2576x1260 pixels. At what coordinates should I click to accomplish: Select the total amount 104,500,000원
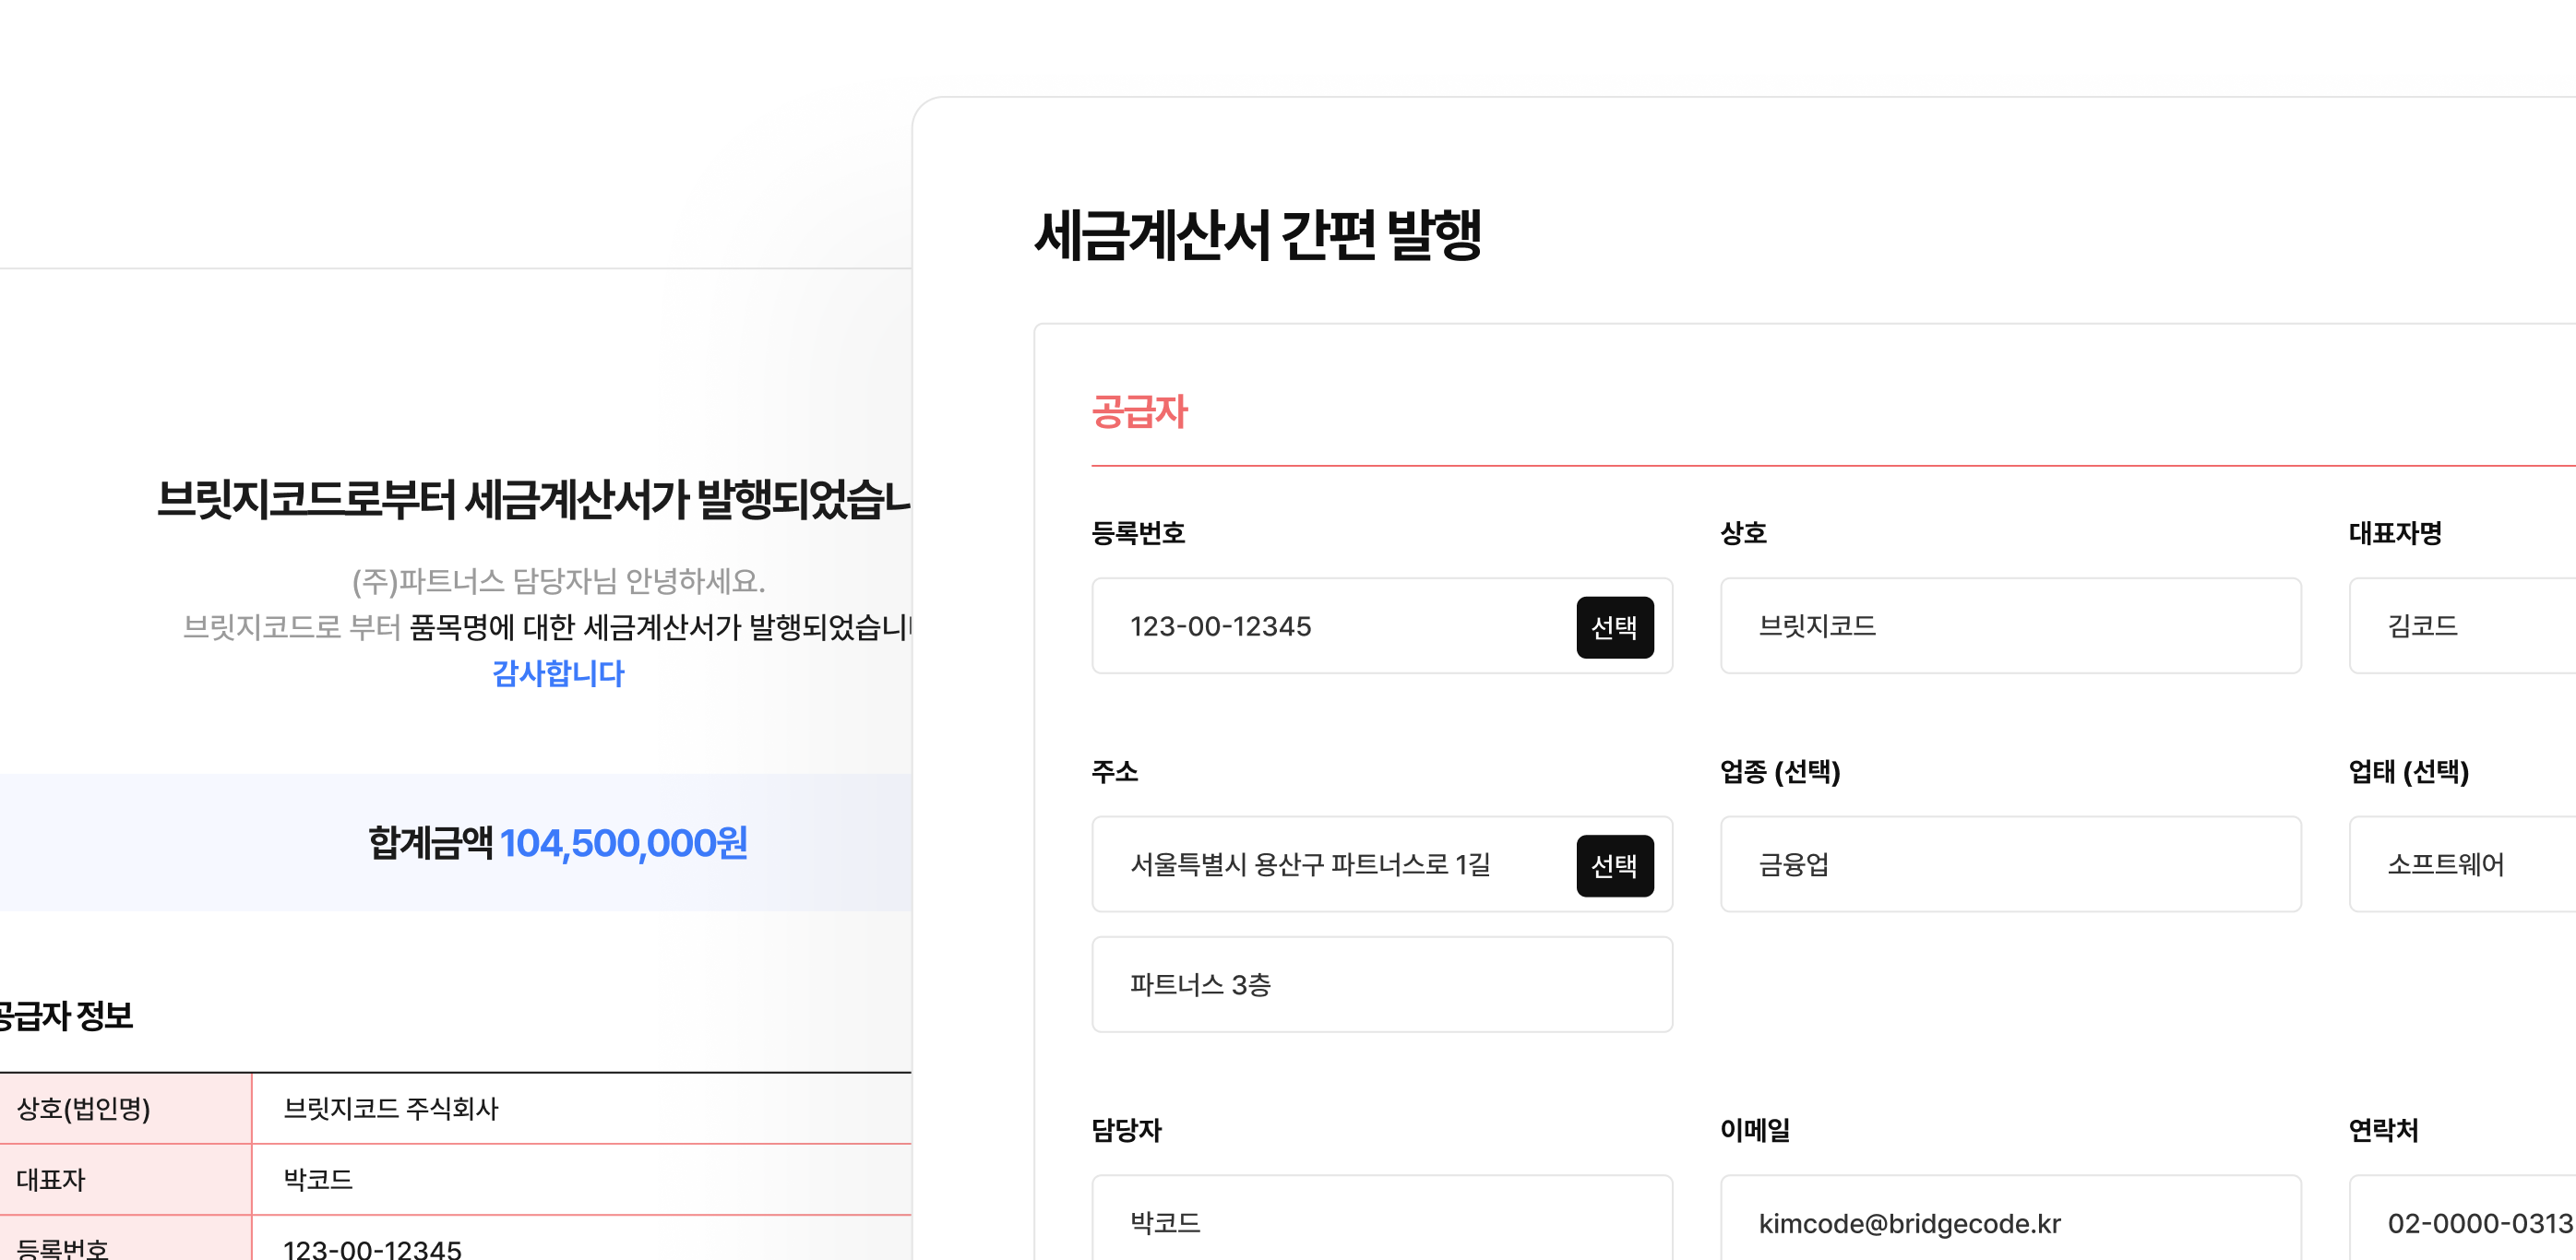(623, 843)
